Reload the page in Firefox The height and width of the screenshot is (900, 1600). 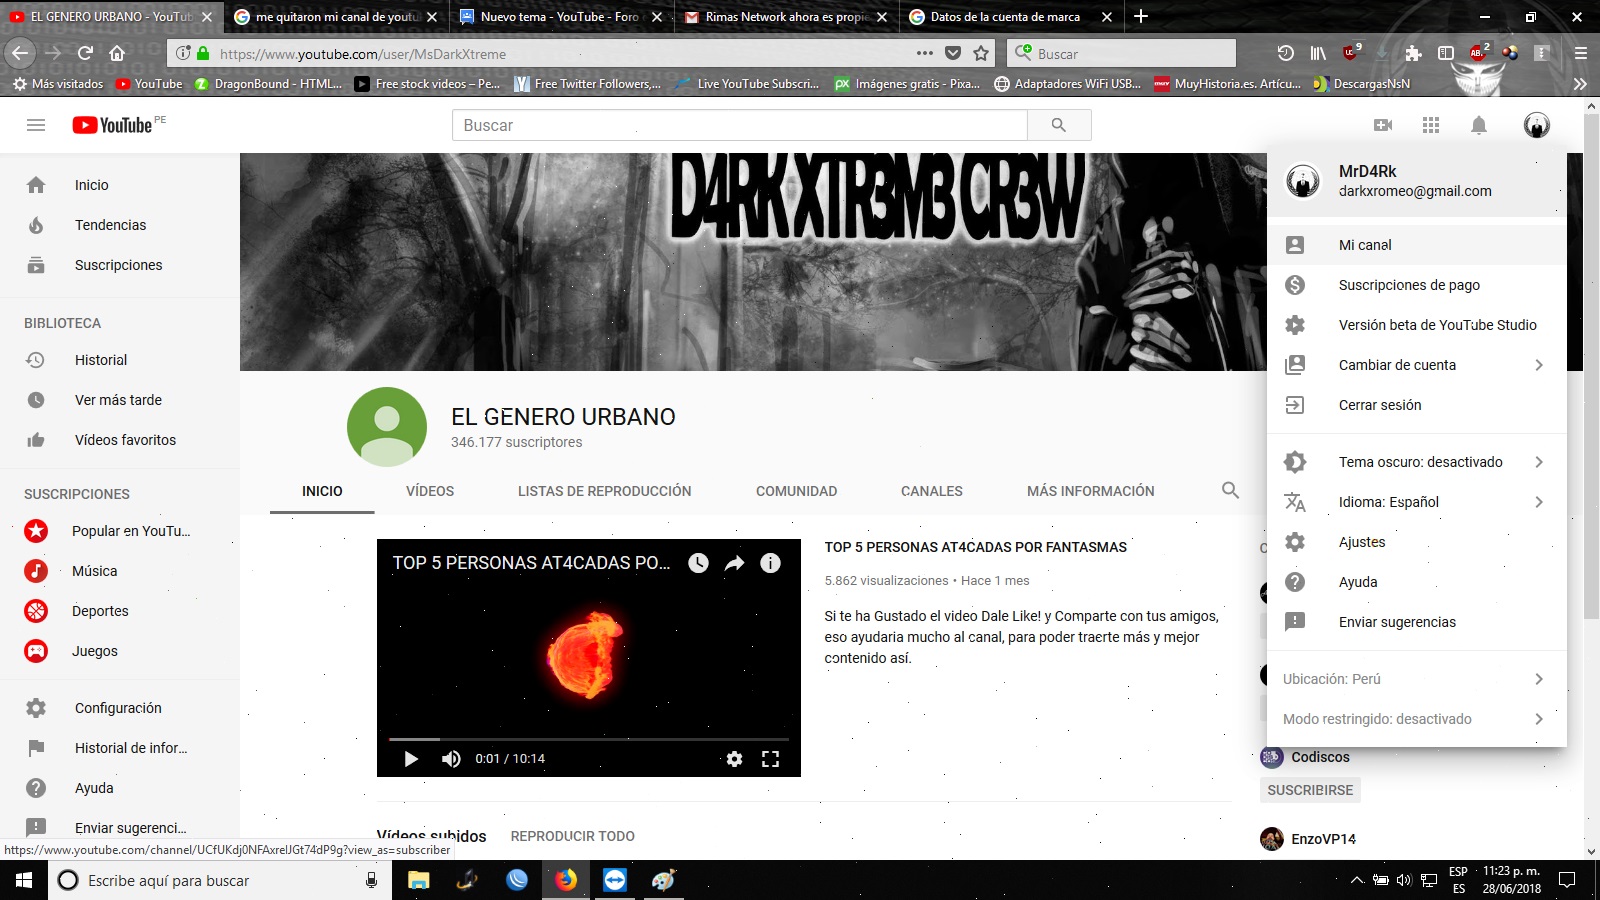pyautogui.click(x=85, y=53)
